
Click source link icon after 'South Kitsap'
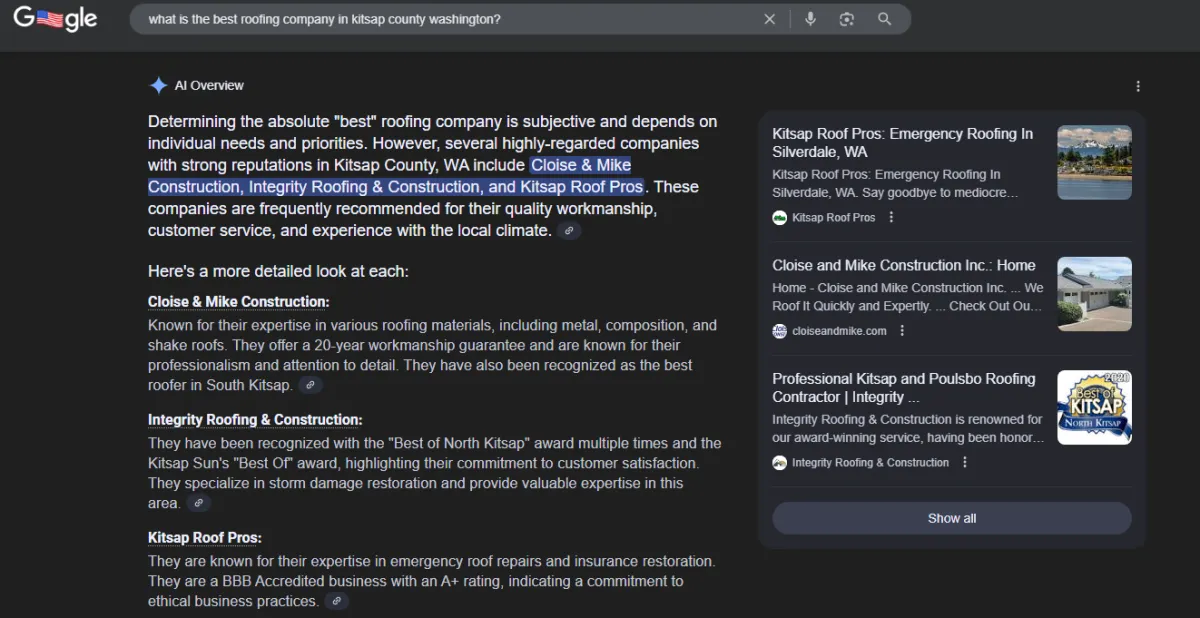click(310, 385)
